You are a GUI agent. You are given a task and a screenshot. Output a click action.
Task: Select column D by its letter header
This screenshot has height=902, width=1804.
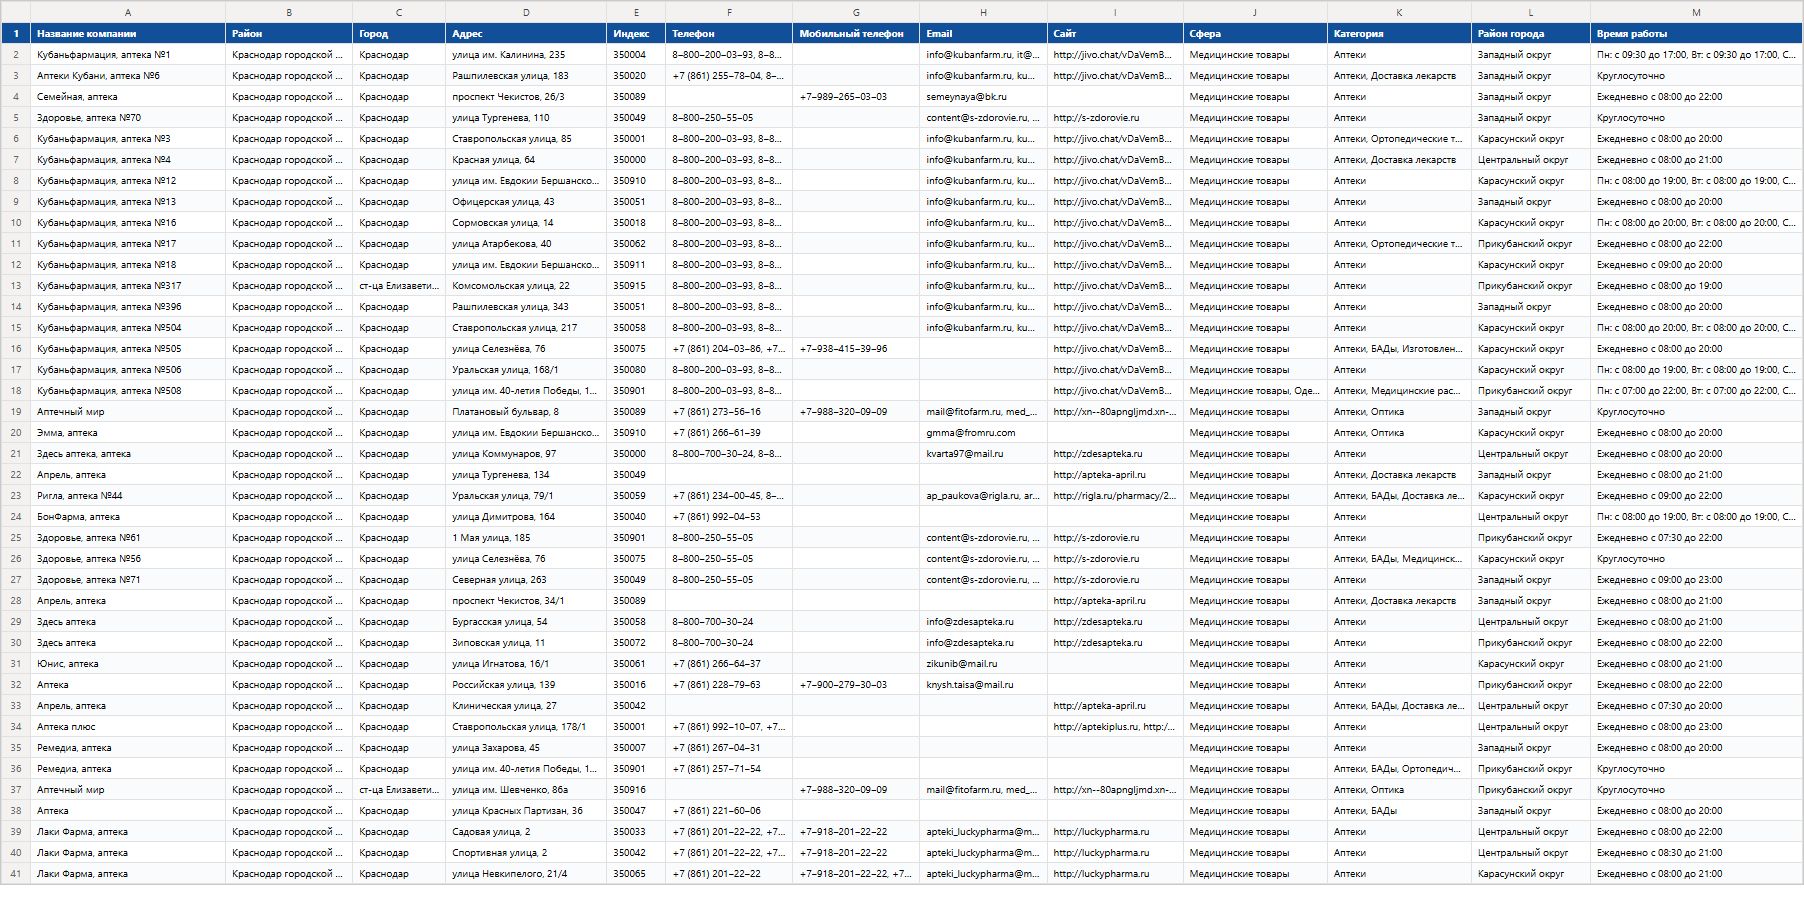click(526, 12)
